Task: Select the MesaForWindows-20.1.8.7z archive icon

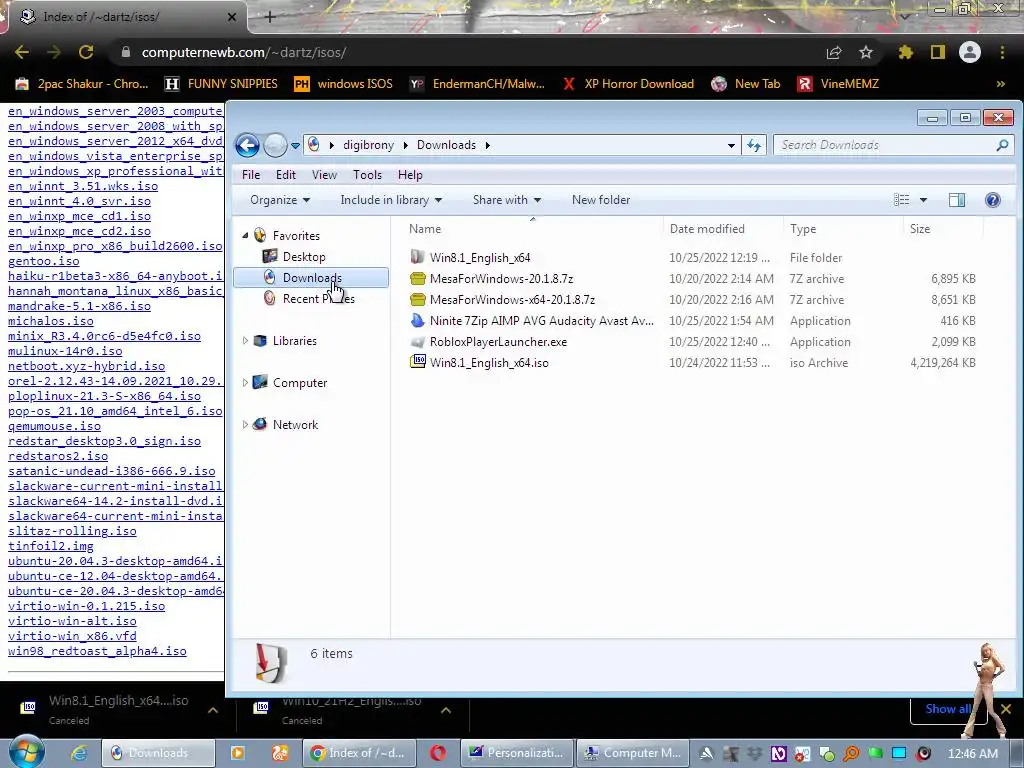Action: 417,279
